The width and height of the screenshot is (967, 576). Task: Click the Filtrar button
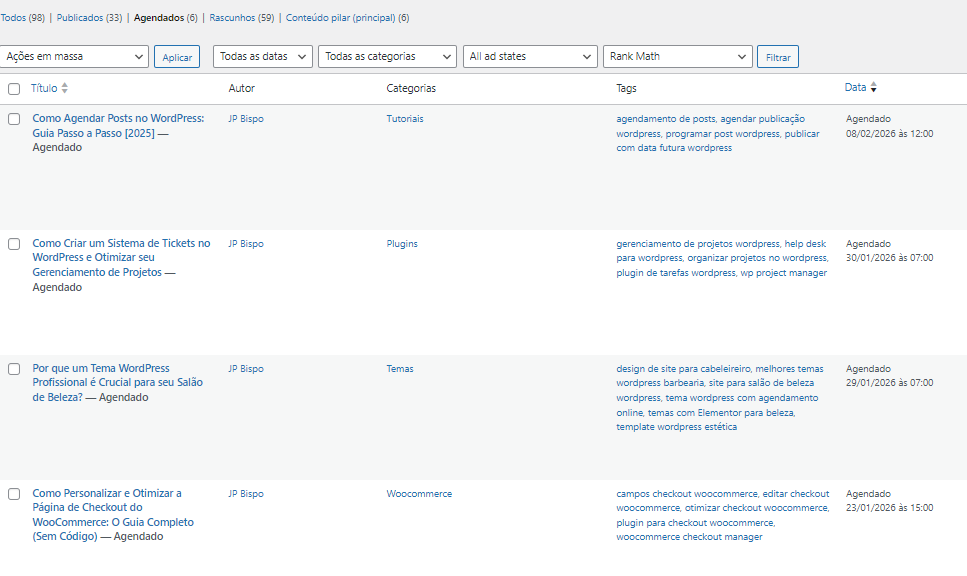click(777, 56)
